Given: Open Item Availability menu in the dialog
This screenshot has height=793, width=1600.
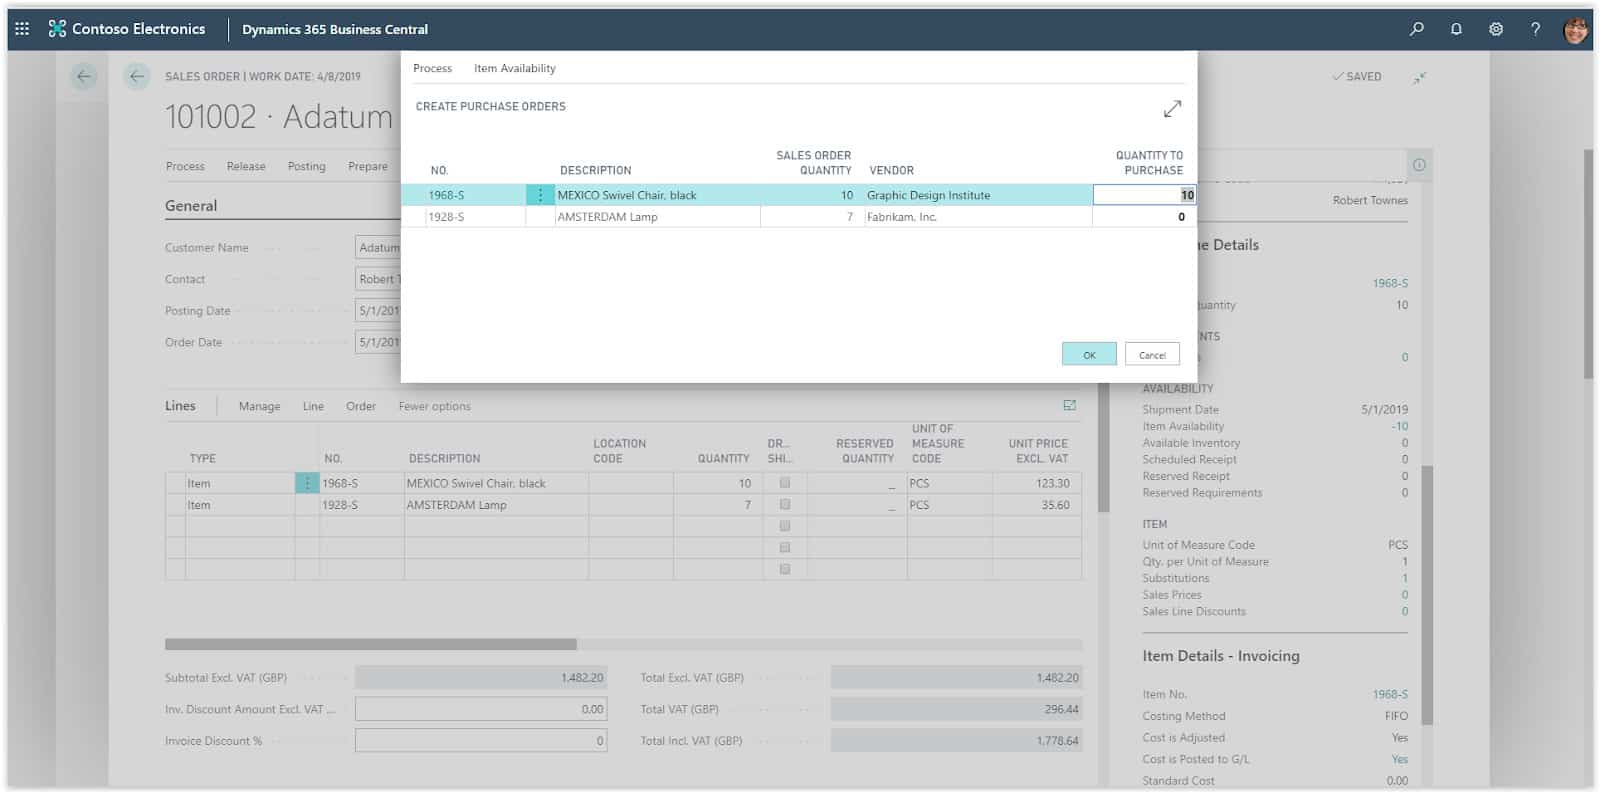Looking at the screenshot, I should click(514, 68).
